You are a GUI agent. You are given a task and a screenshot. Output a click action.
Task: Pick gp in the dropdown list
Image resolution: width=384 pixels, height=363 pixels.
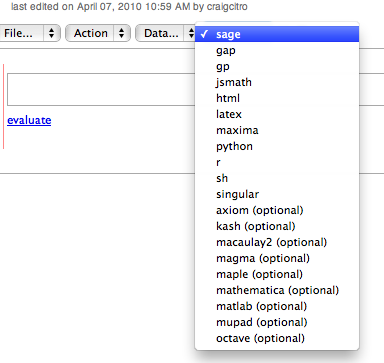coord(277,66)
